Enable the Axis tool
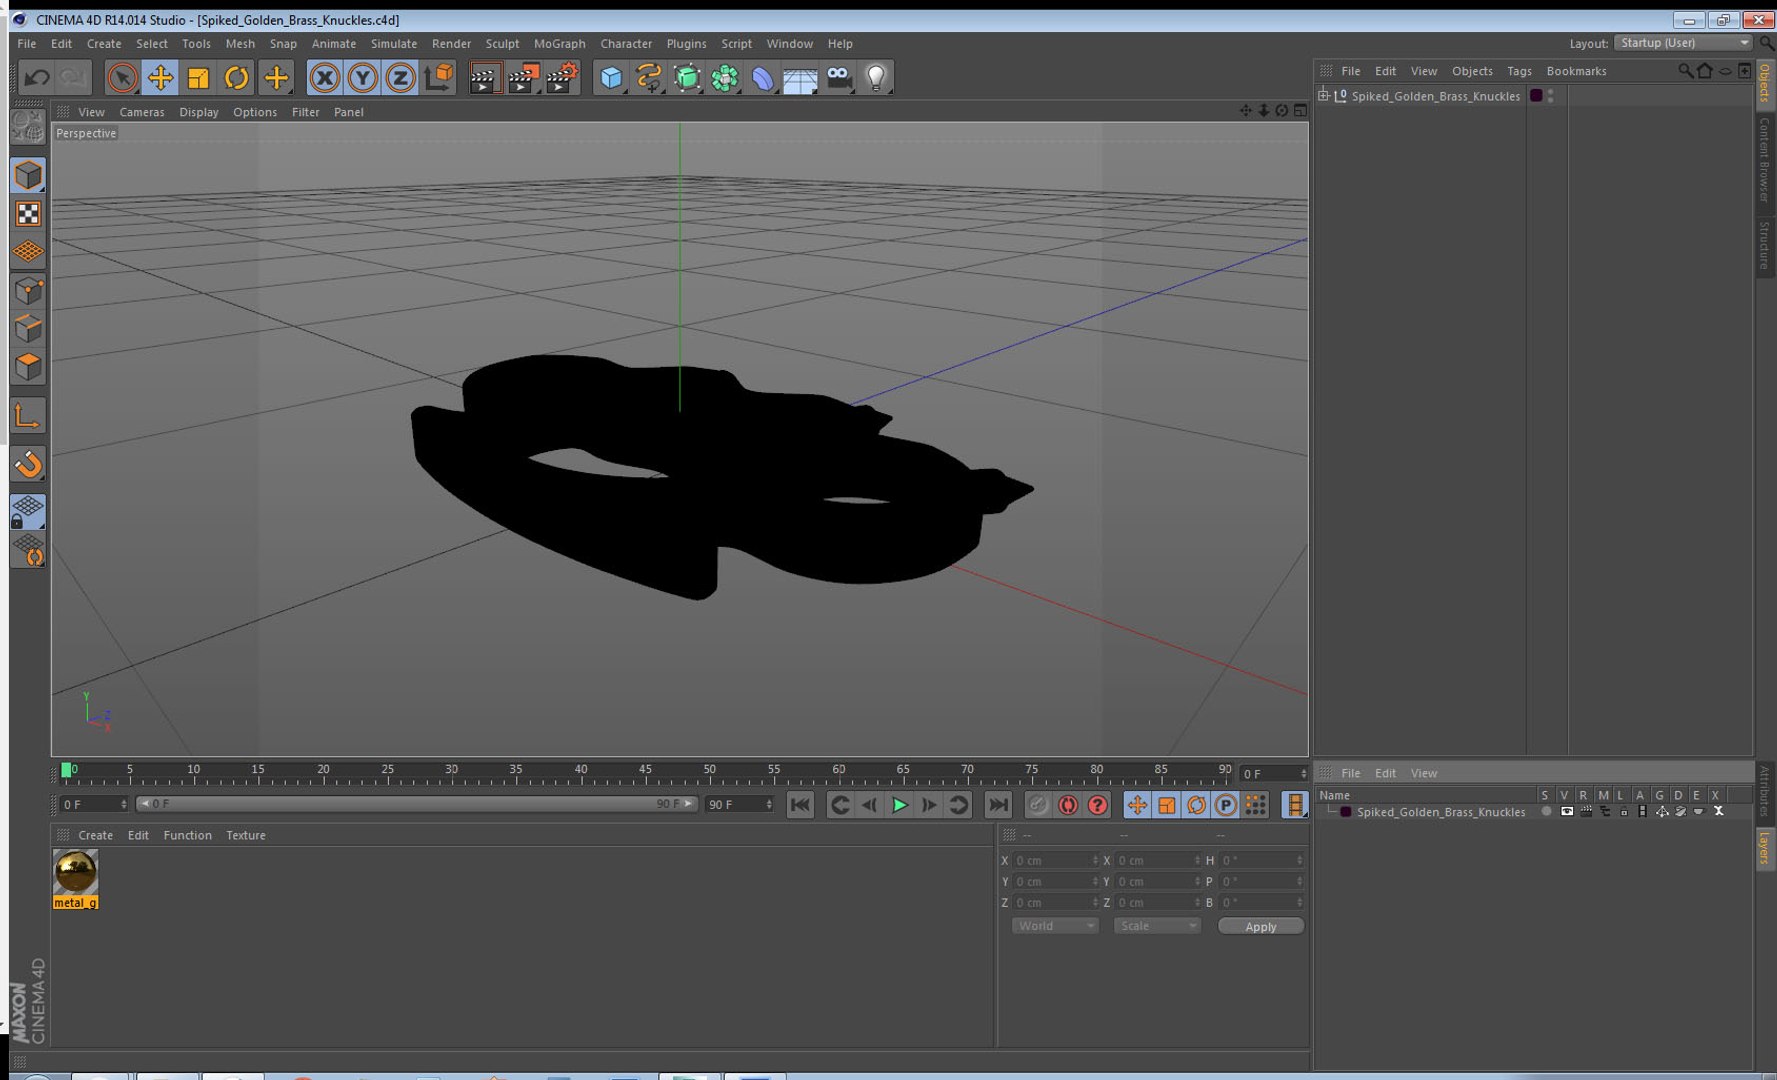 [28, 415]
